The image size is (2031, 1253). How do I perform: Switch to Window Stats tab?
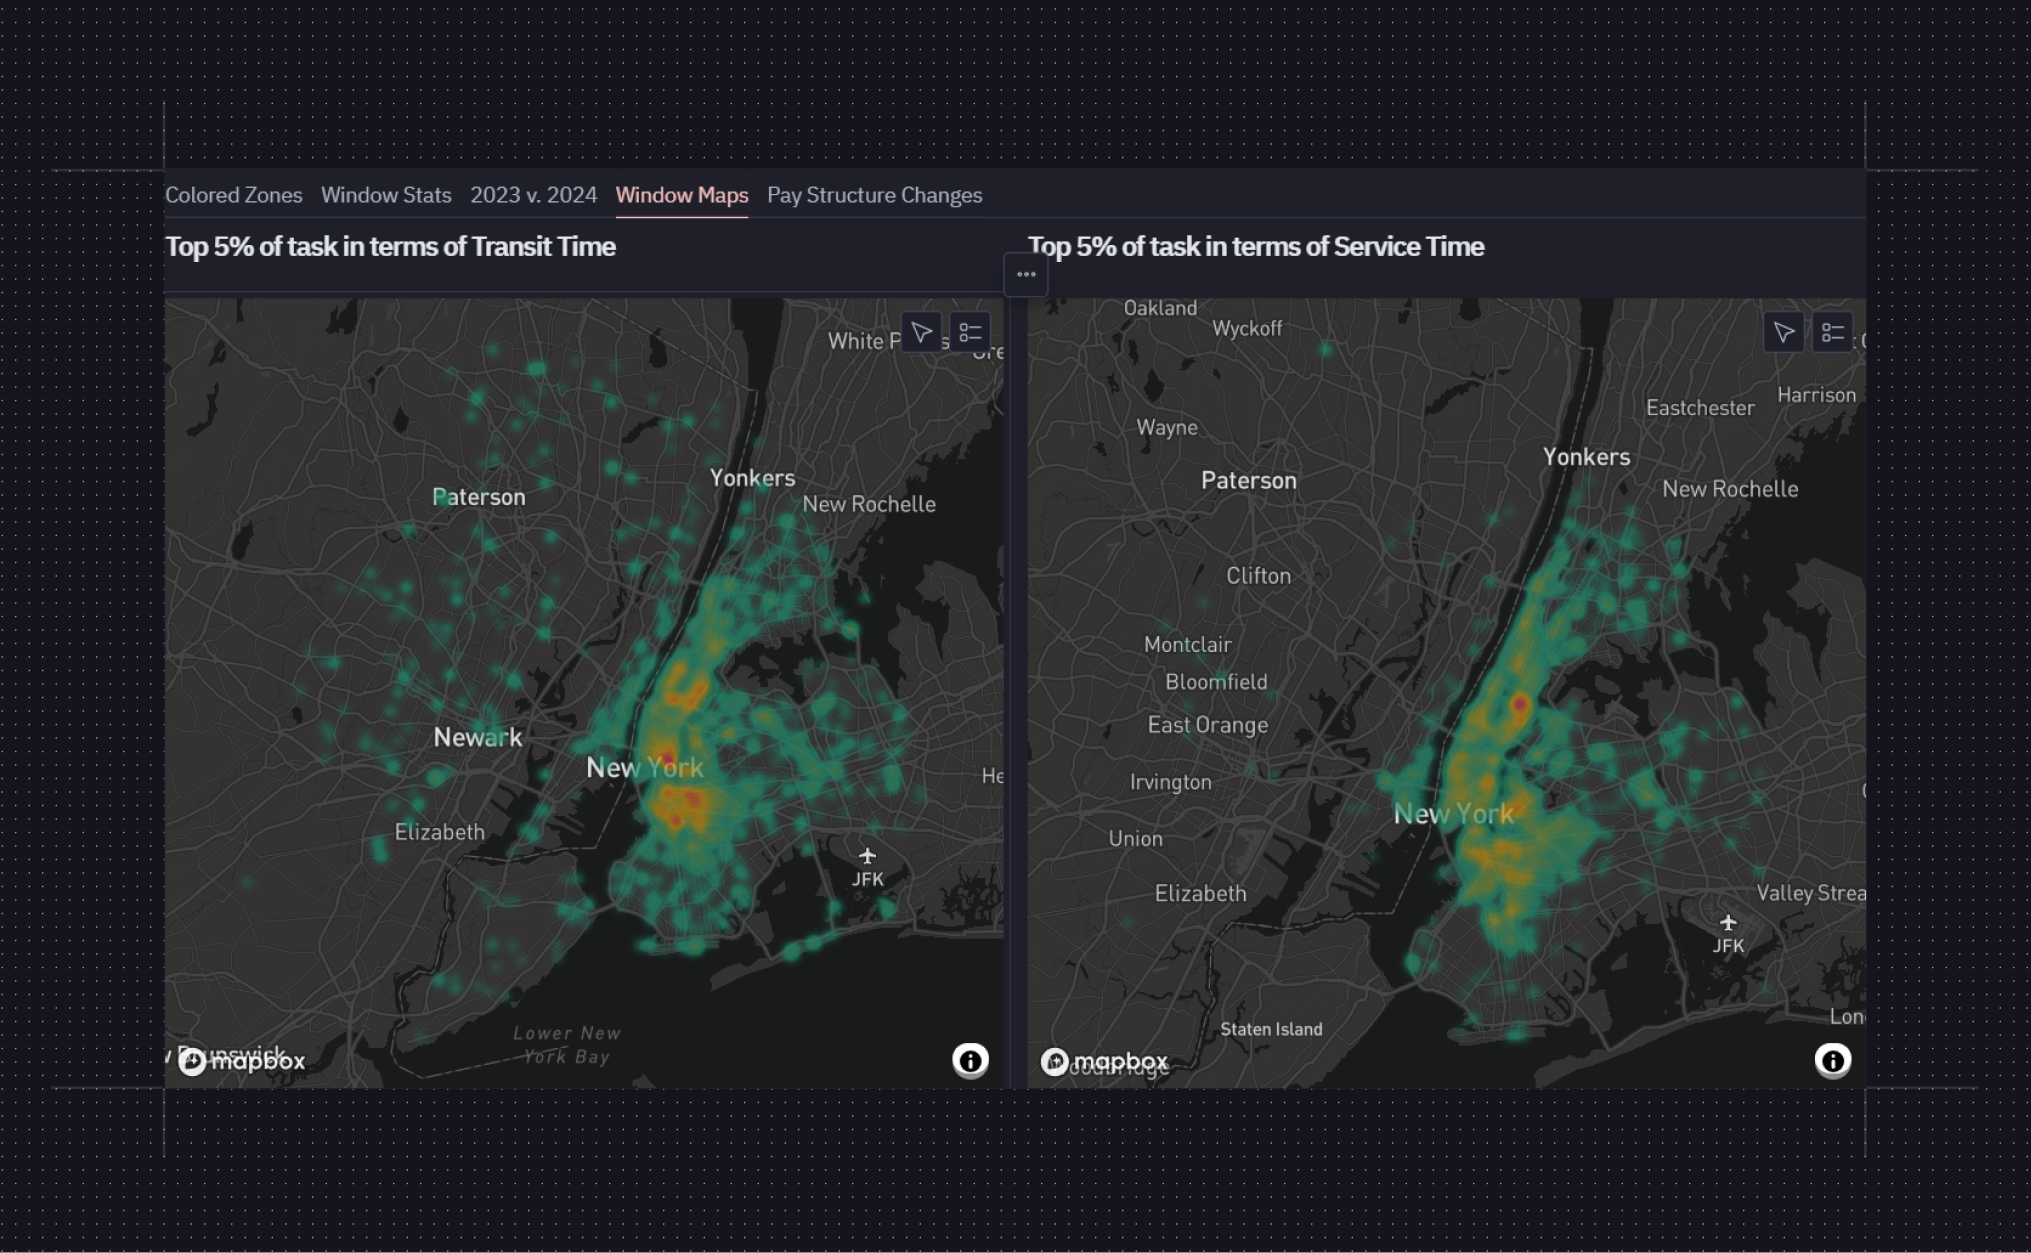pyautogui.click(x=386, y=195)
